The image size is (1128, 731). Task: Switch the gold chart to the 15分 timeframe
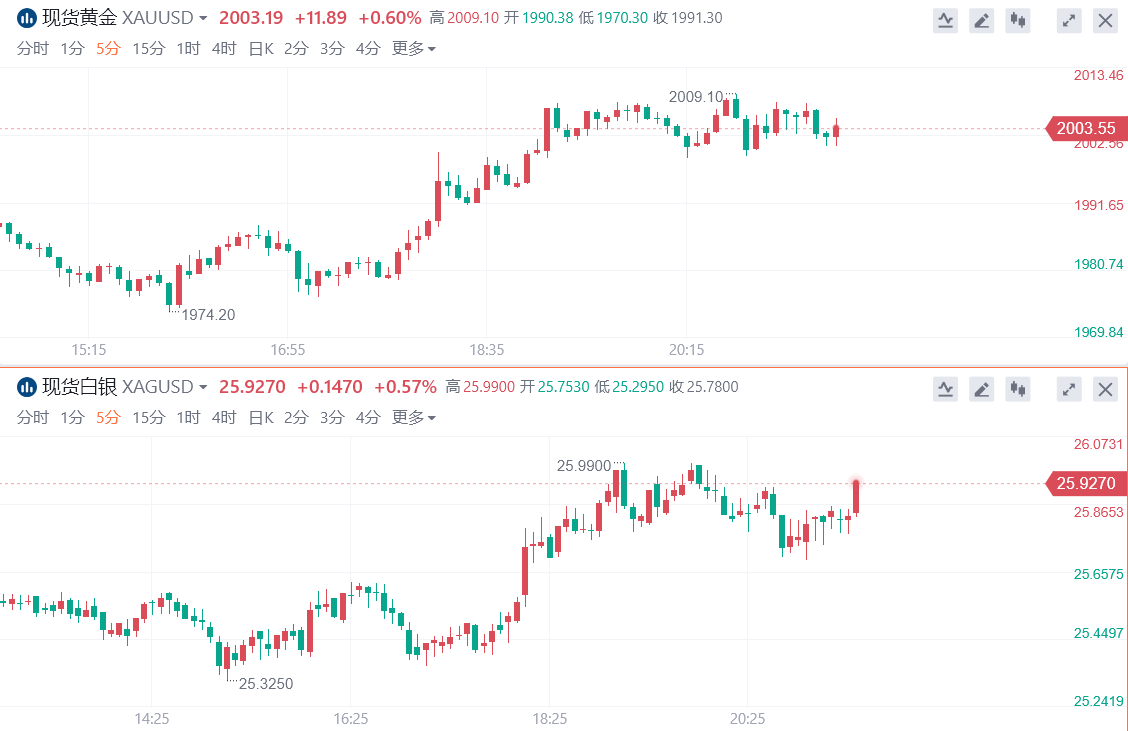pos(148,48)
